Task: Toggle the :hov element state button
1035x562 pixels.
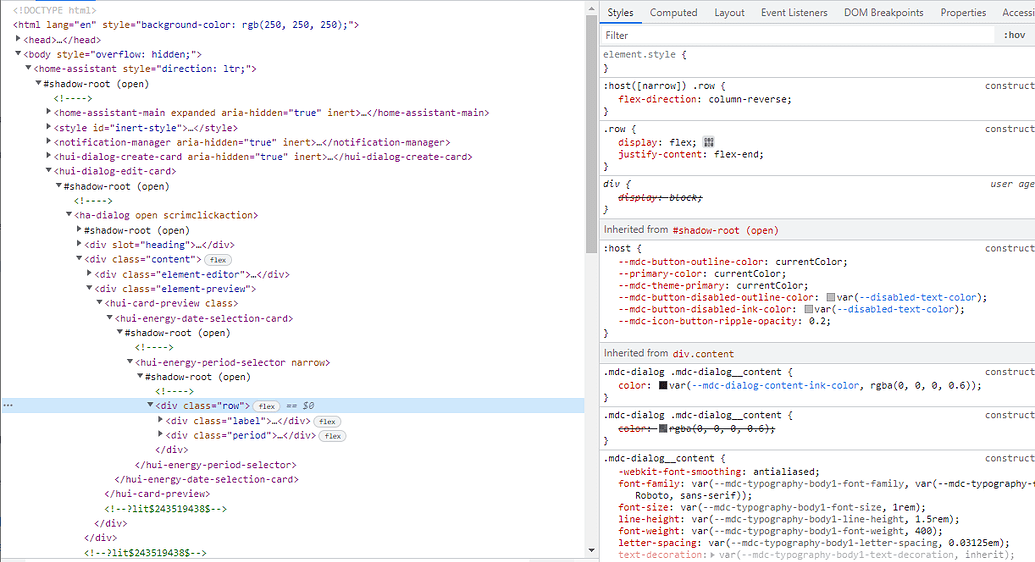Action: pos(1014,35)
